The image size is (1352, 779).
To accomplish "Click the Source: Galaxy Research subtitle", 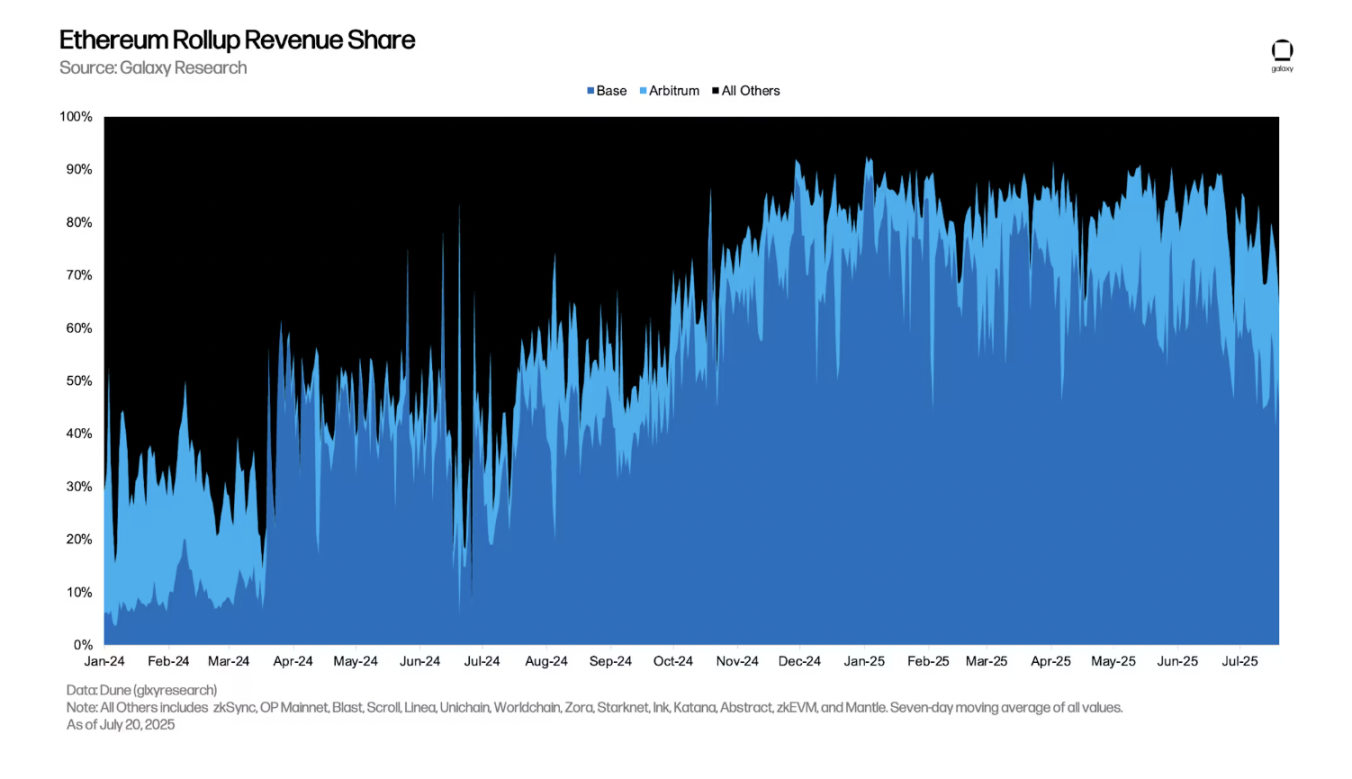I will (x=153, y=68).
